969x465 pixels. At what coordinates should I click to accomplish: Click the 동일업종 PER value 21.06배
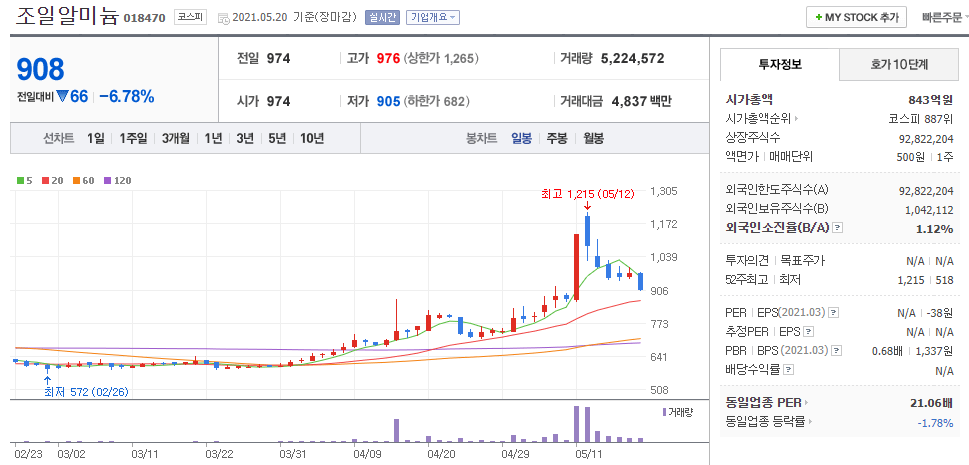tap(932, 403)
